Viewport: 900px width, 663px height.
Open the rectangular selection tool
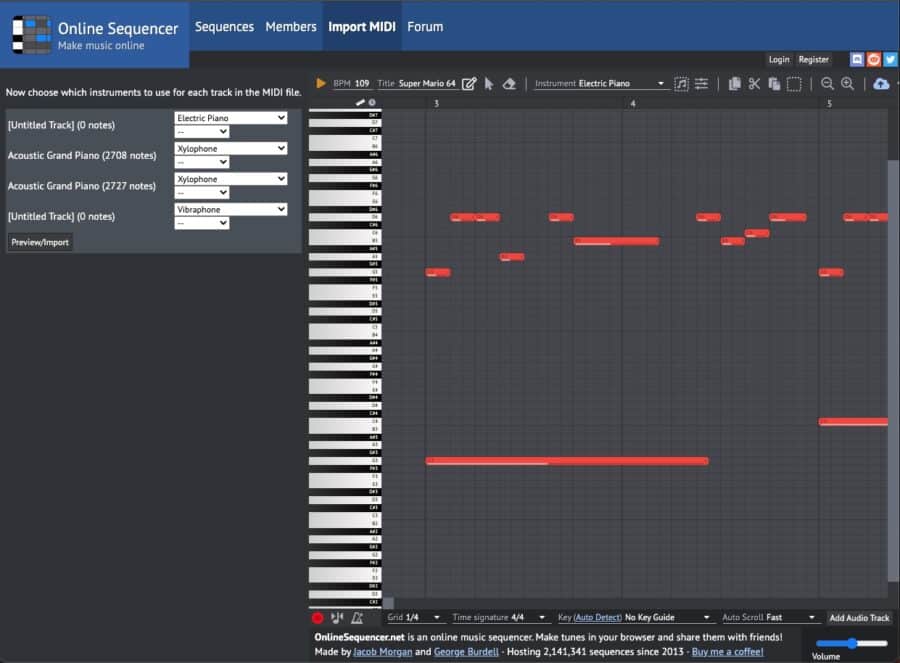pos(793,84)
